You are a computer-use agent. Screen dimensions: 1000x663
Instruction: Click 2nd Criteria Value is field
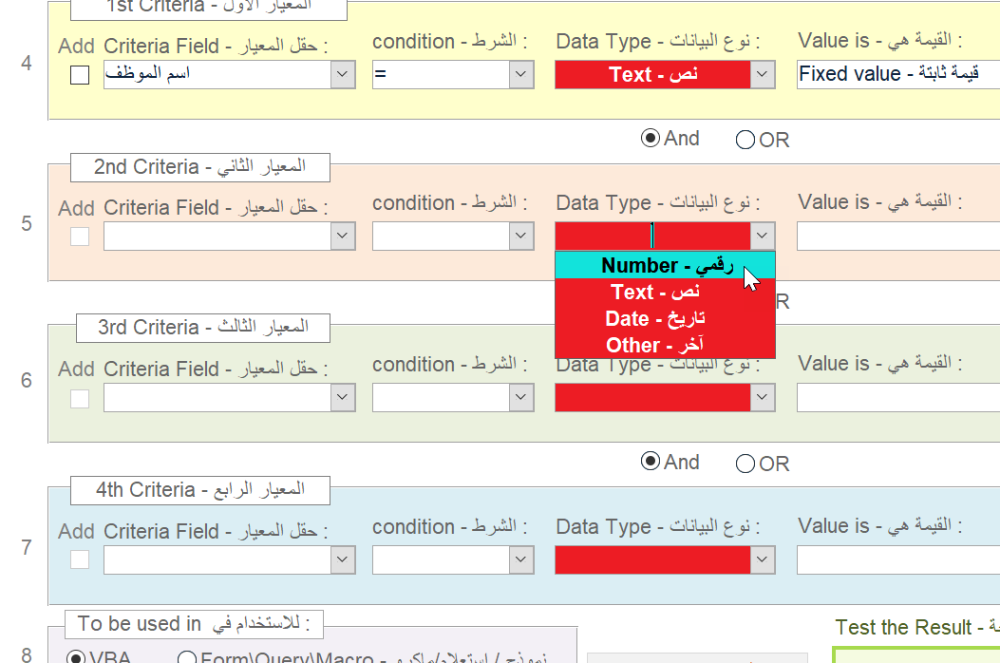(x=898, y=237)
